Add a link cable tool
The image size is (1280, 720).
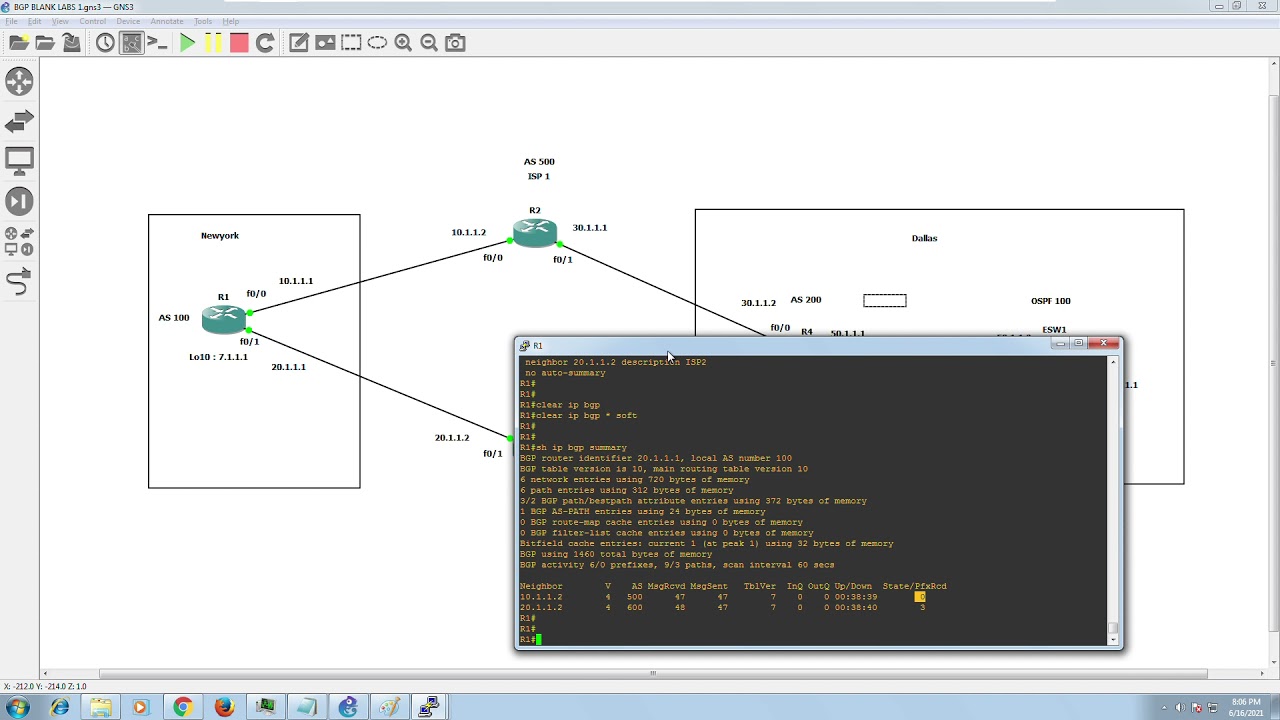[19, 283]
